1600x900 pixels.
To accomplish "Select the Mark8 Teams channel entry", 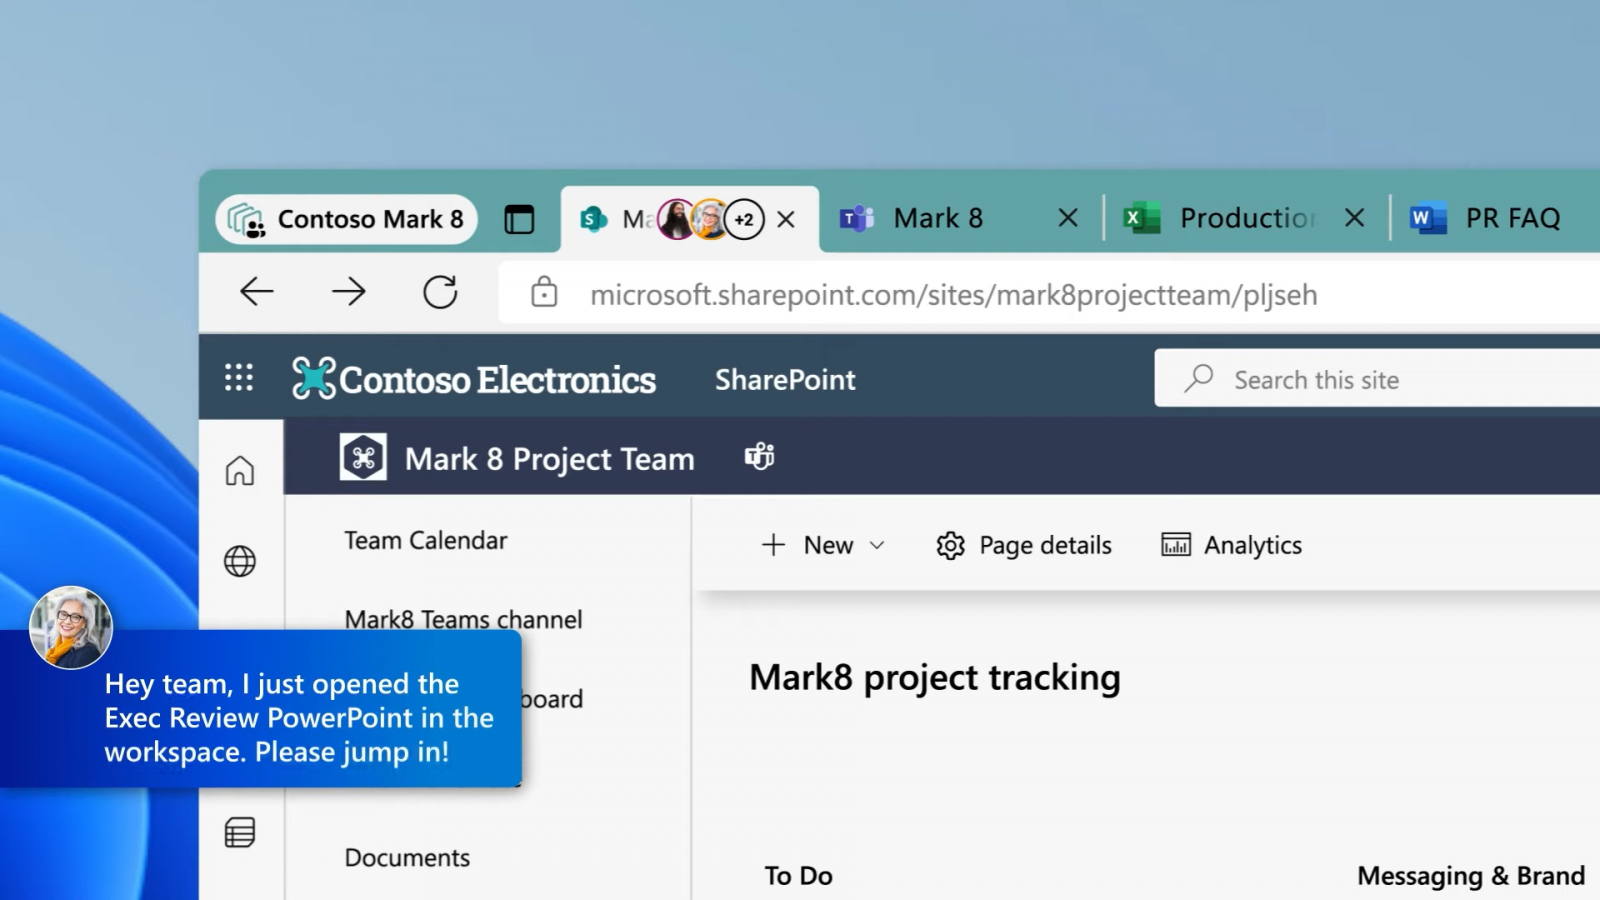I will coord(462,619).
